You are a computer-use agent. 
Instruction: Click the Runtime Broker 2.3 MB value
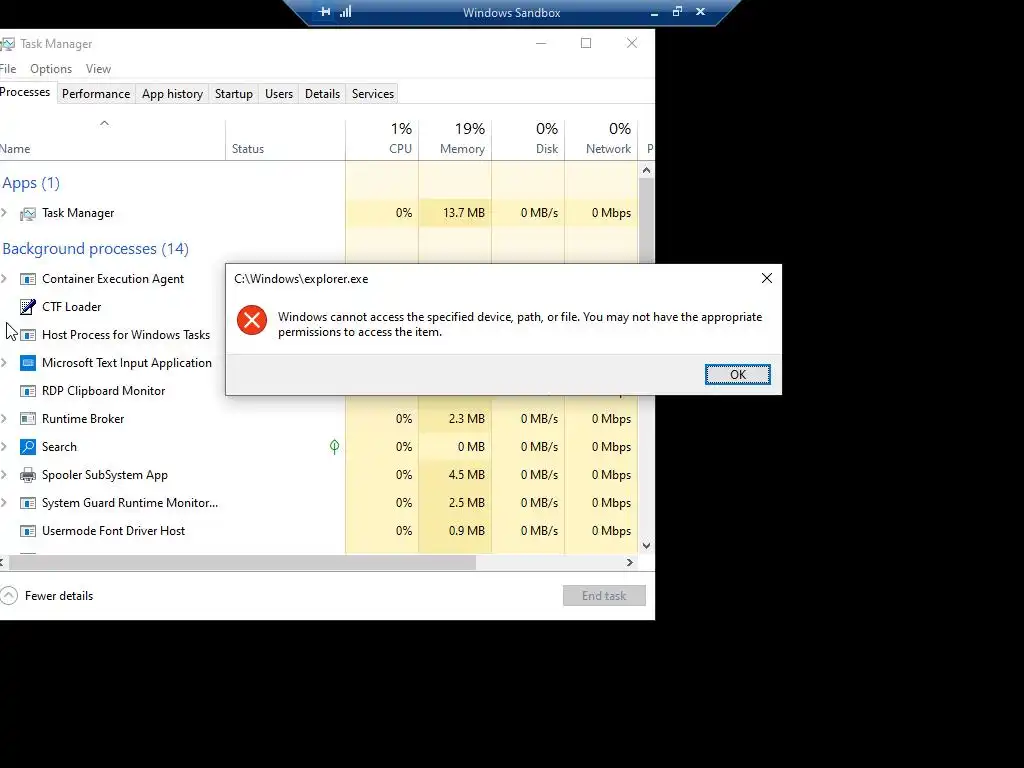click(x=466, y=419)
